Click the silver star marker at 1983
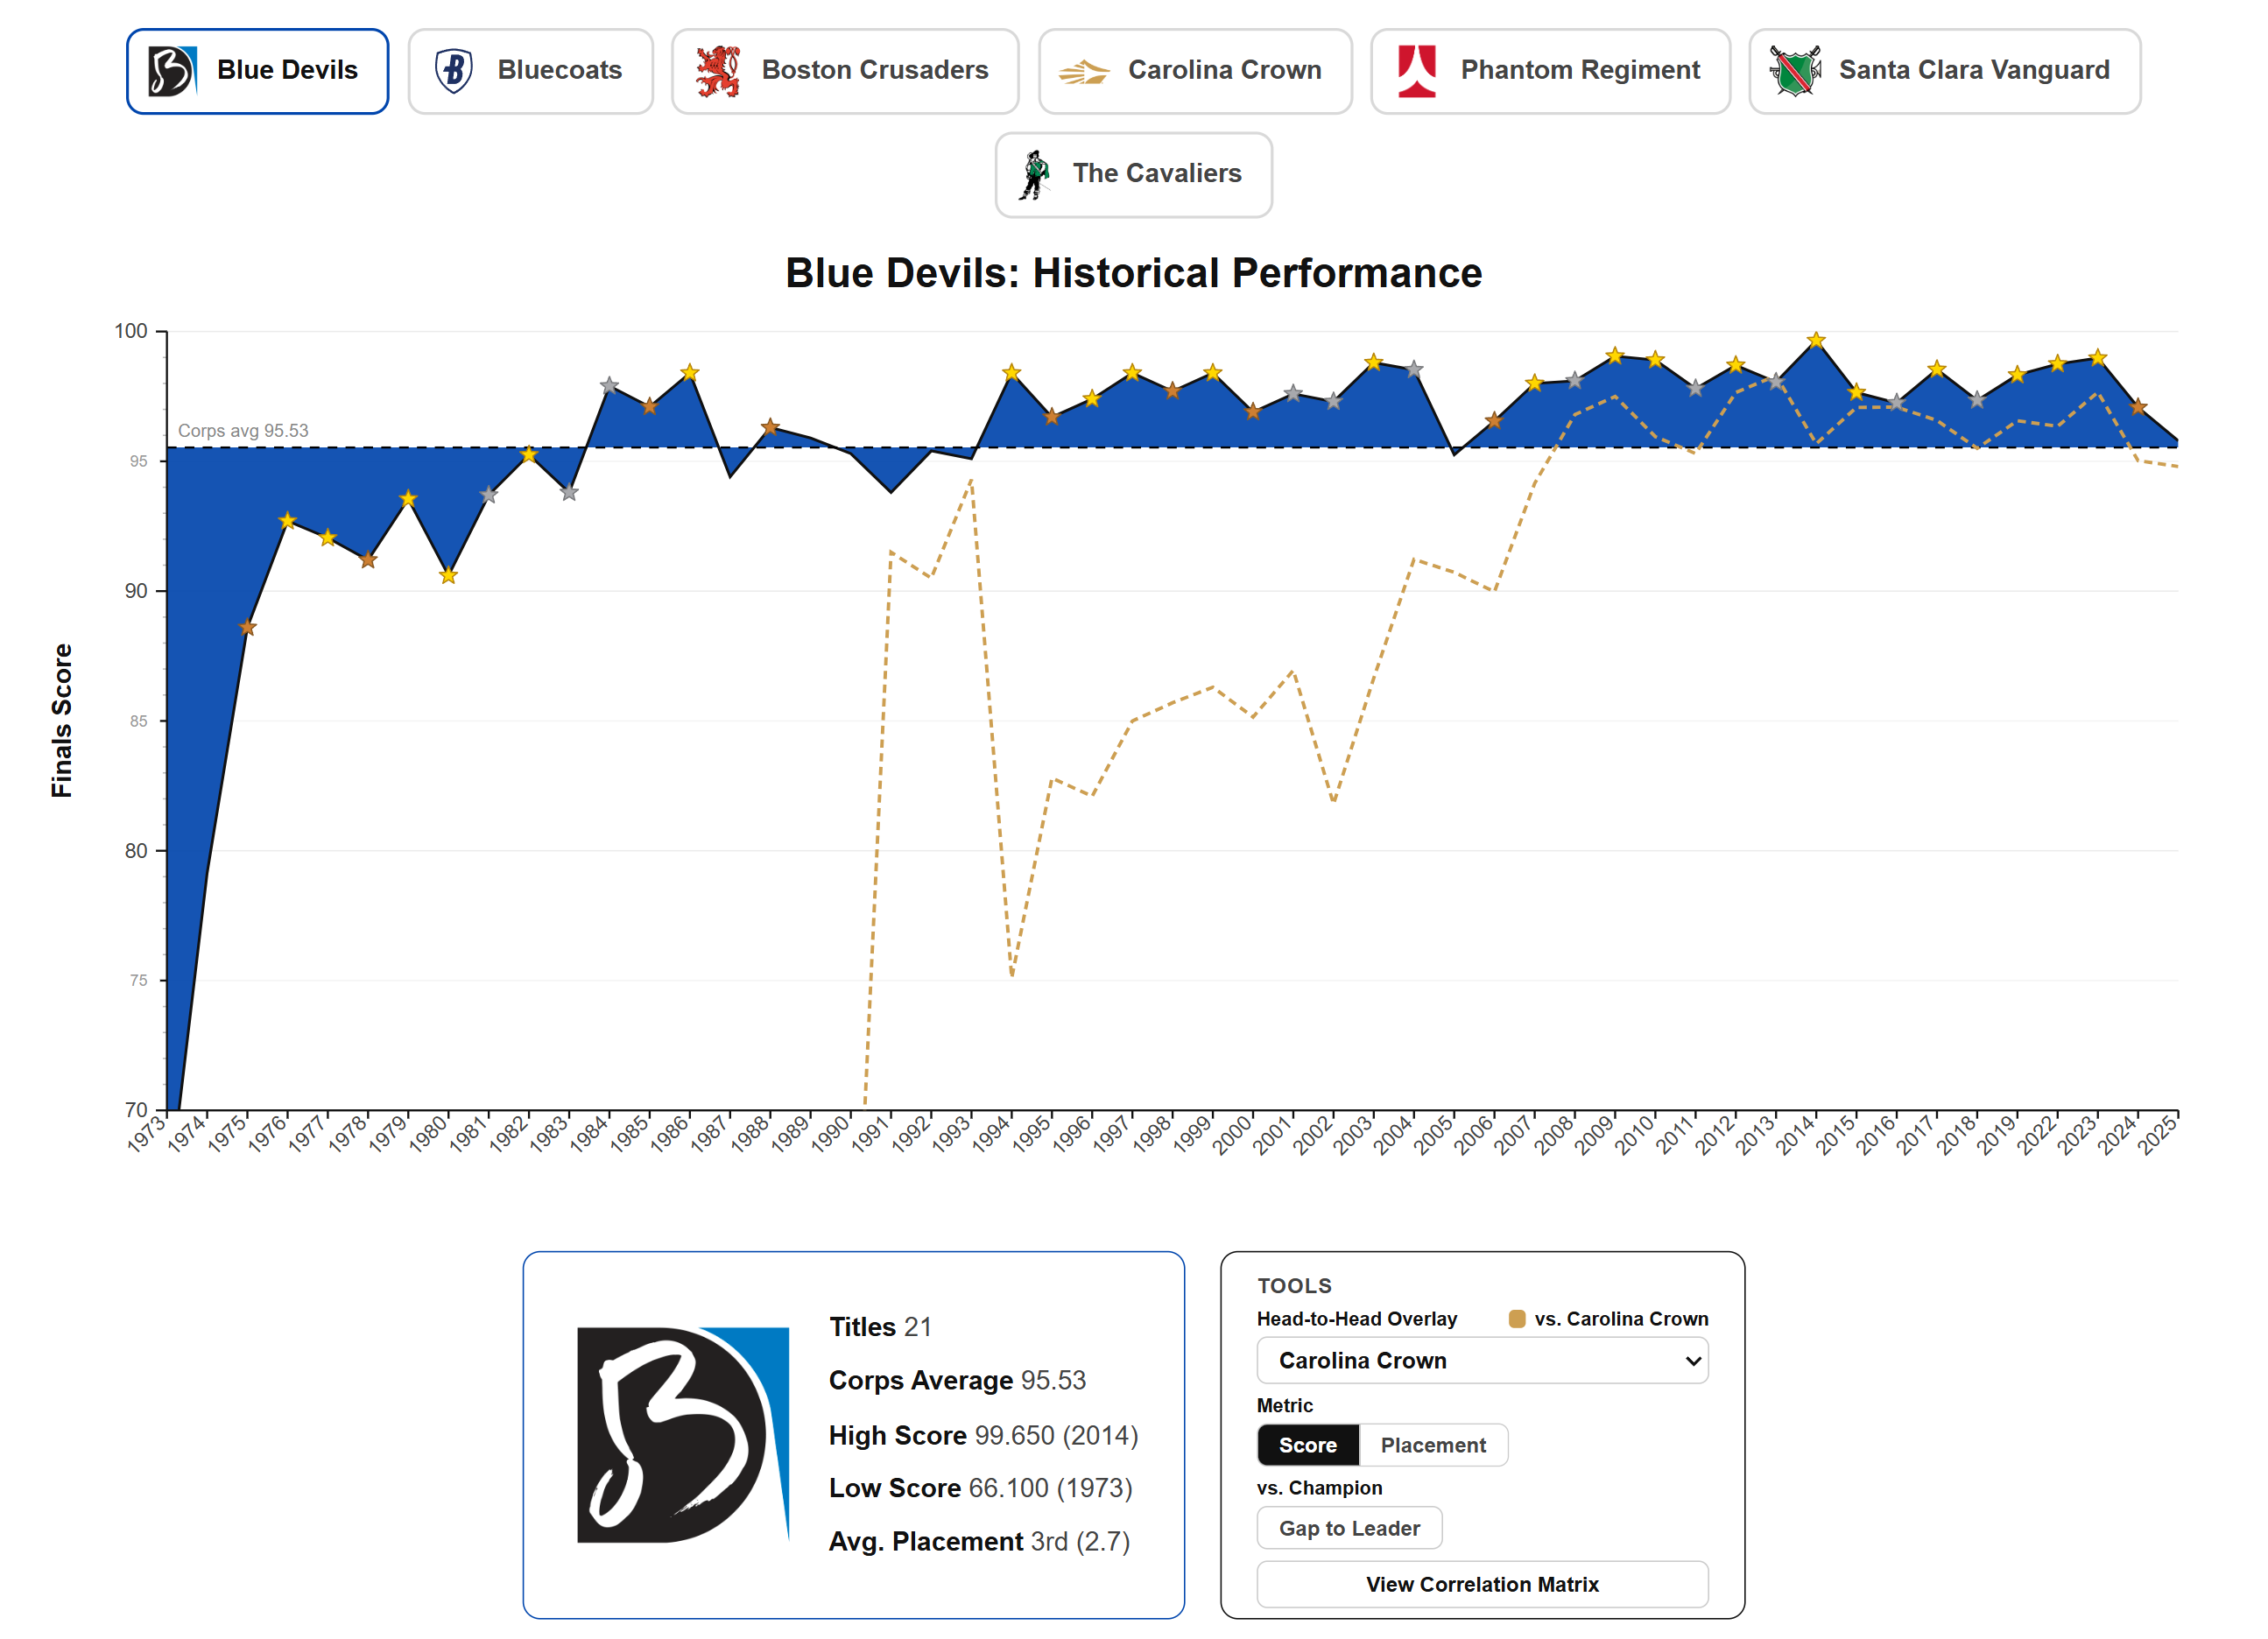The image size is (2268, 1639). 569,493
